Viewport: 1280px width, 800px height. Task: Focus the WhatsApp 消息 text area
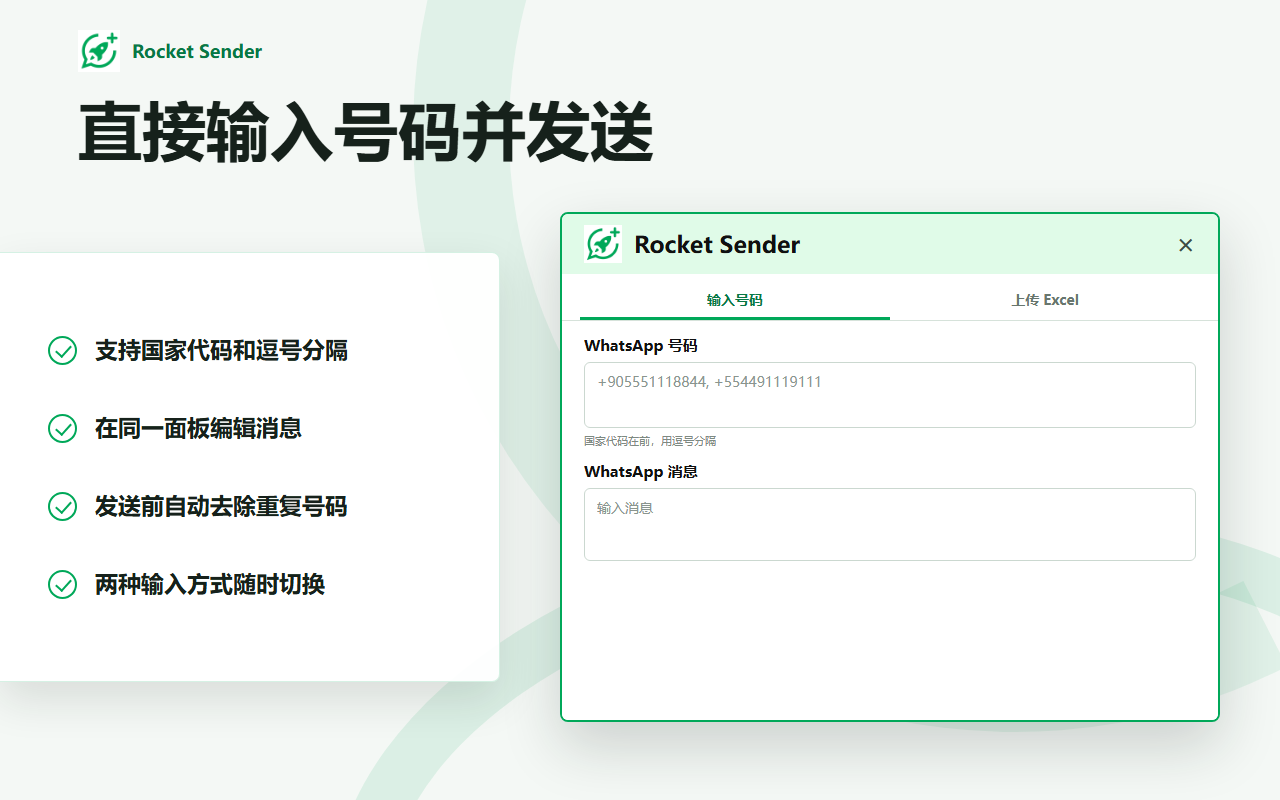[890, 524]
